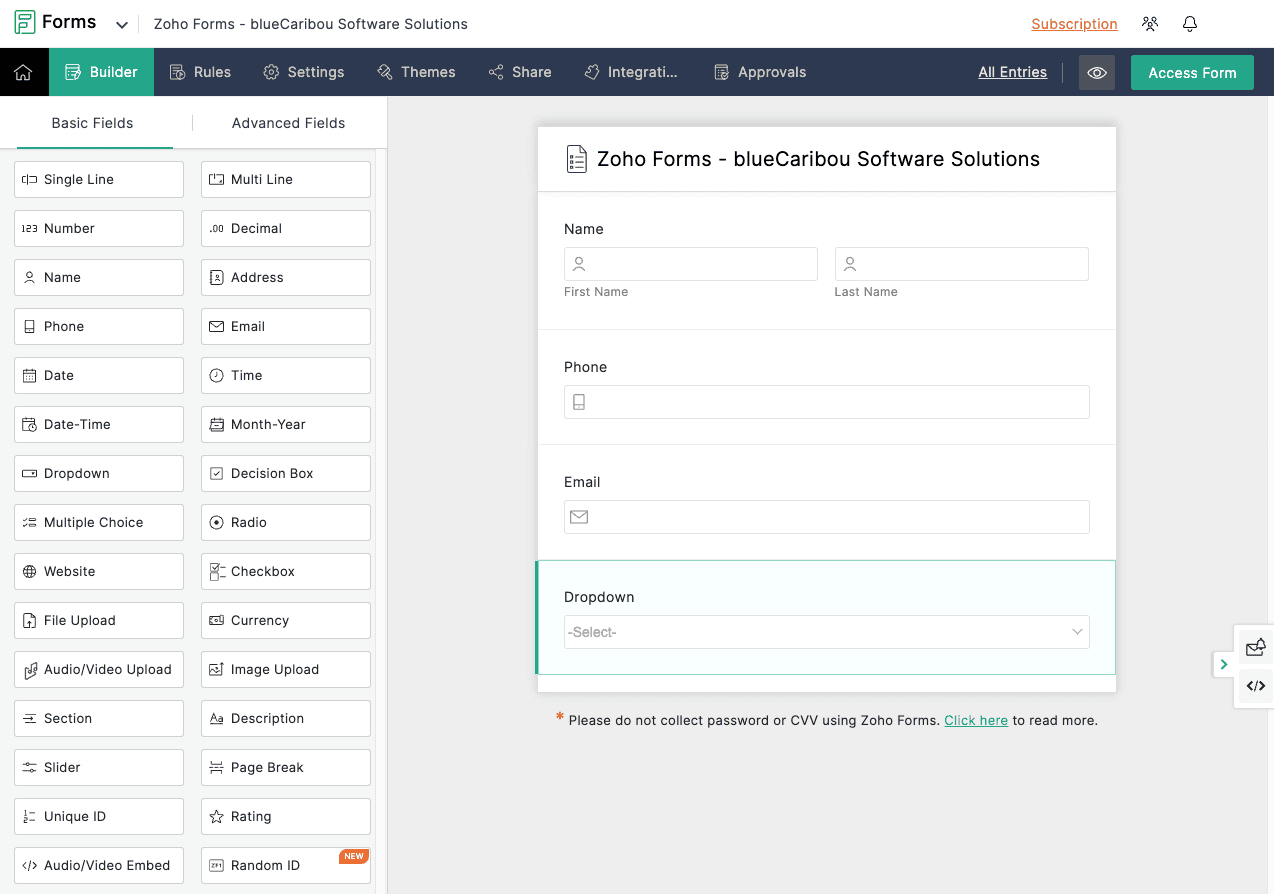Add a Page Break element
1274x894 pixels.
[286, 767]
